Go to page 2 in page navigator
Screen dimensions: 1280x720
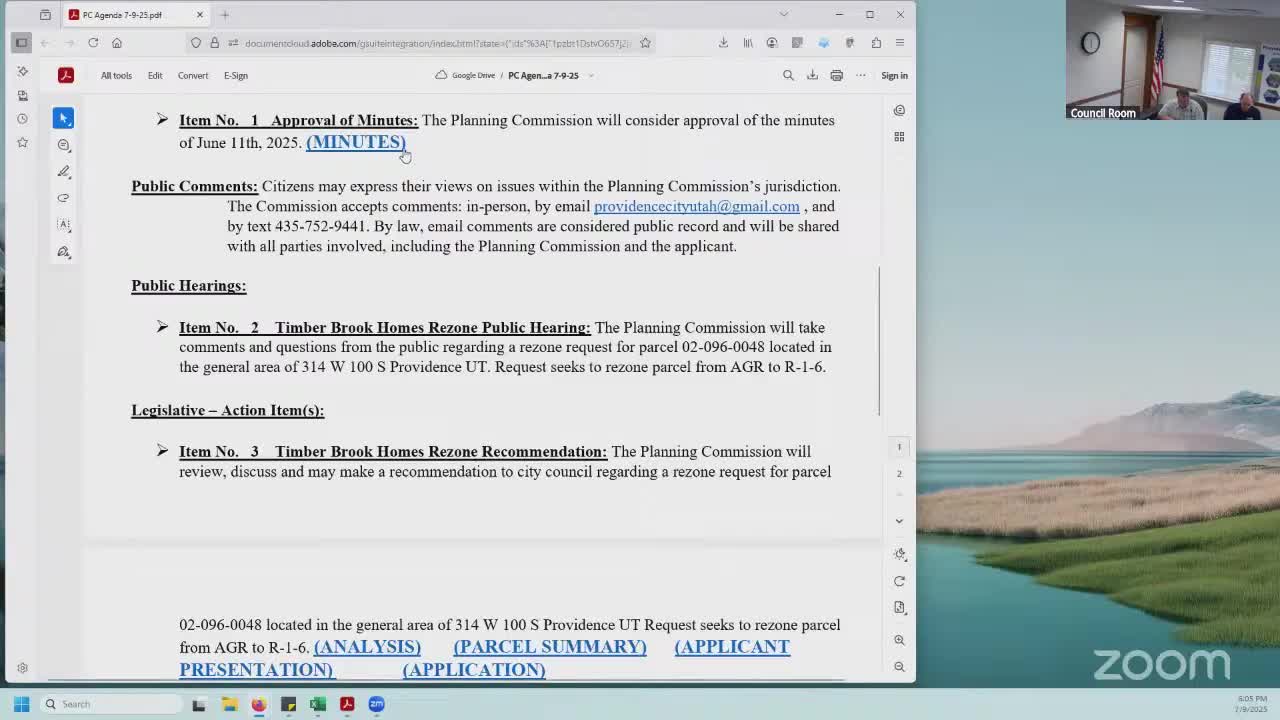point(899,473)
